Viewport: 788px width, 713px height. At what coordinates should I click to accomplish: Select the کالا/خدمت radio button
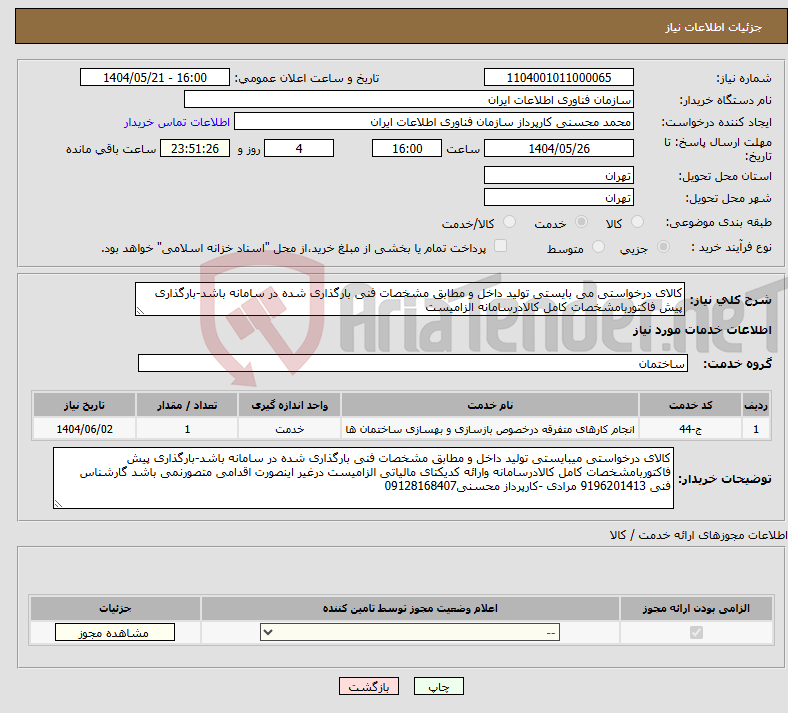tap(510, 222)
